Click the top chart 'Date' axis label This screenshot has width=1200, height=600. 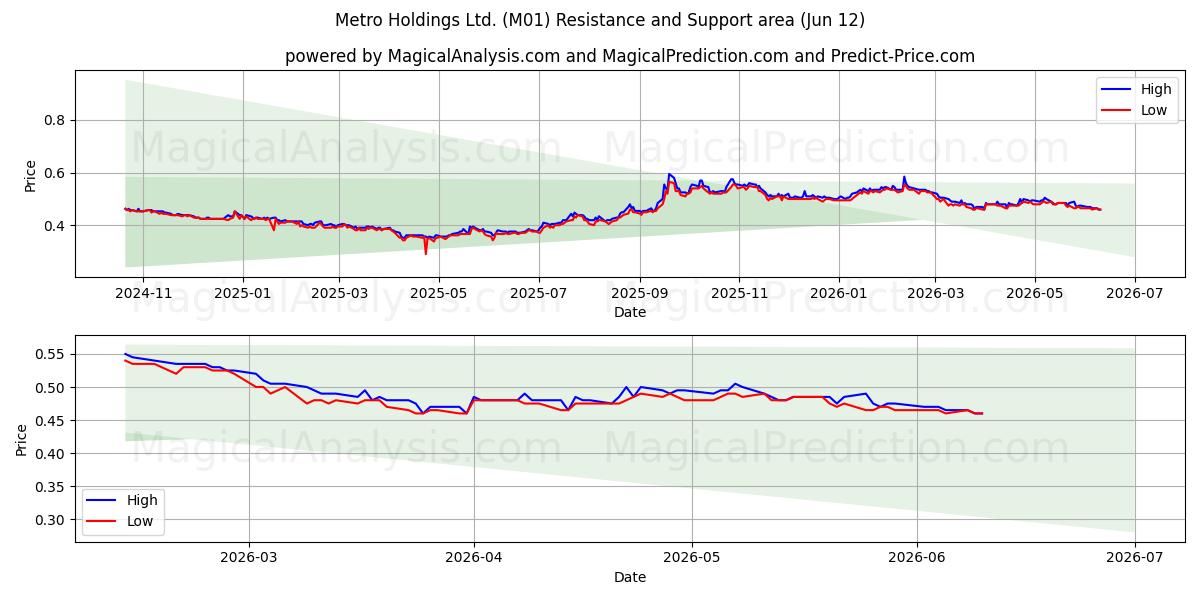click(630, 312)
